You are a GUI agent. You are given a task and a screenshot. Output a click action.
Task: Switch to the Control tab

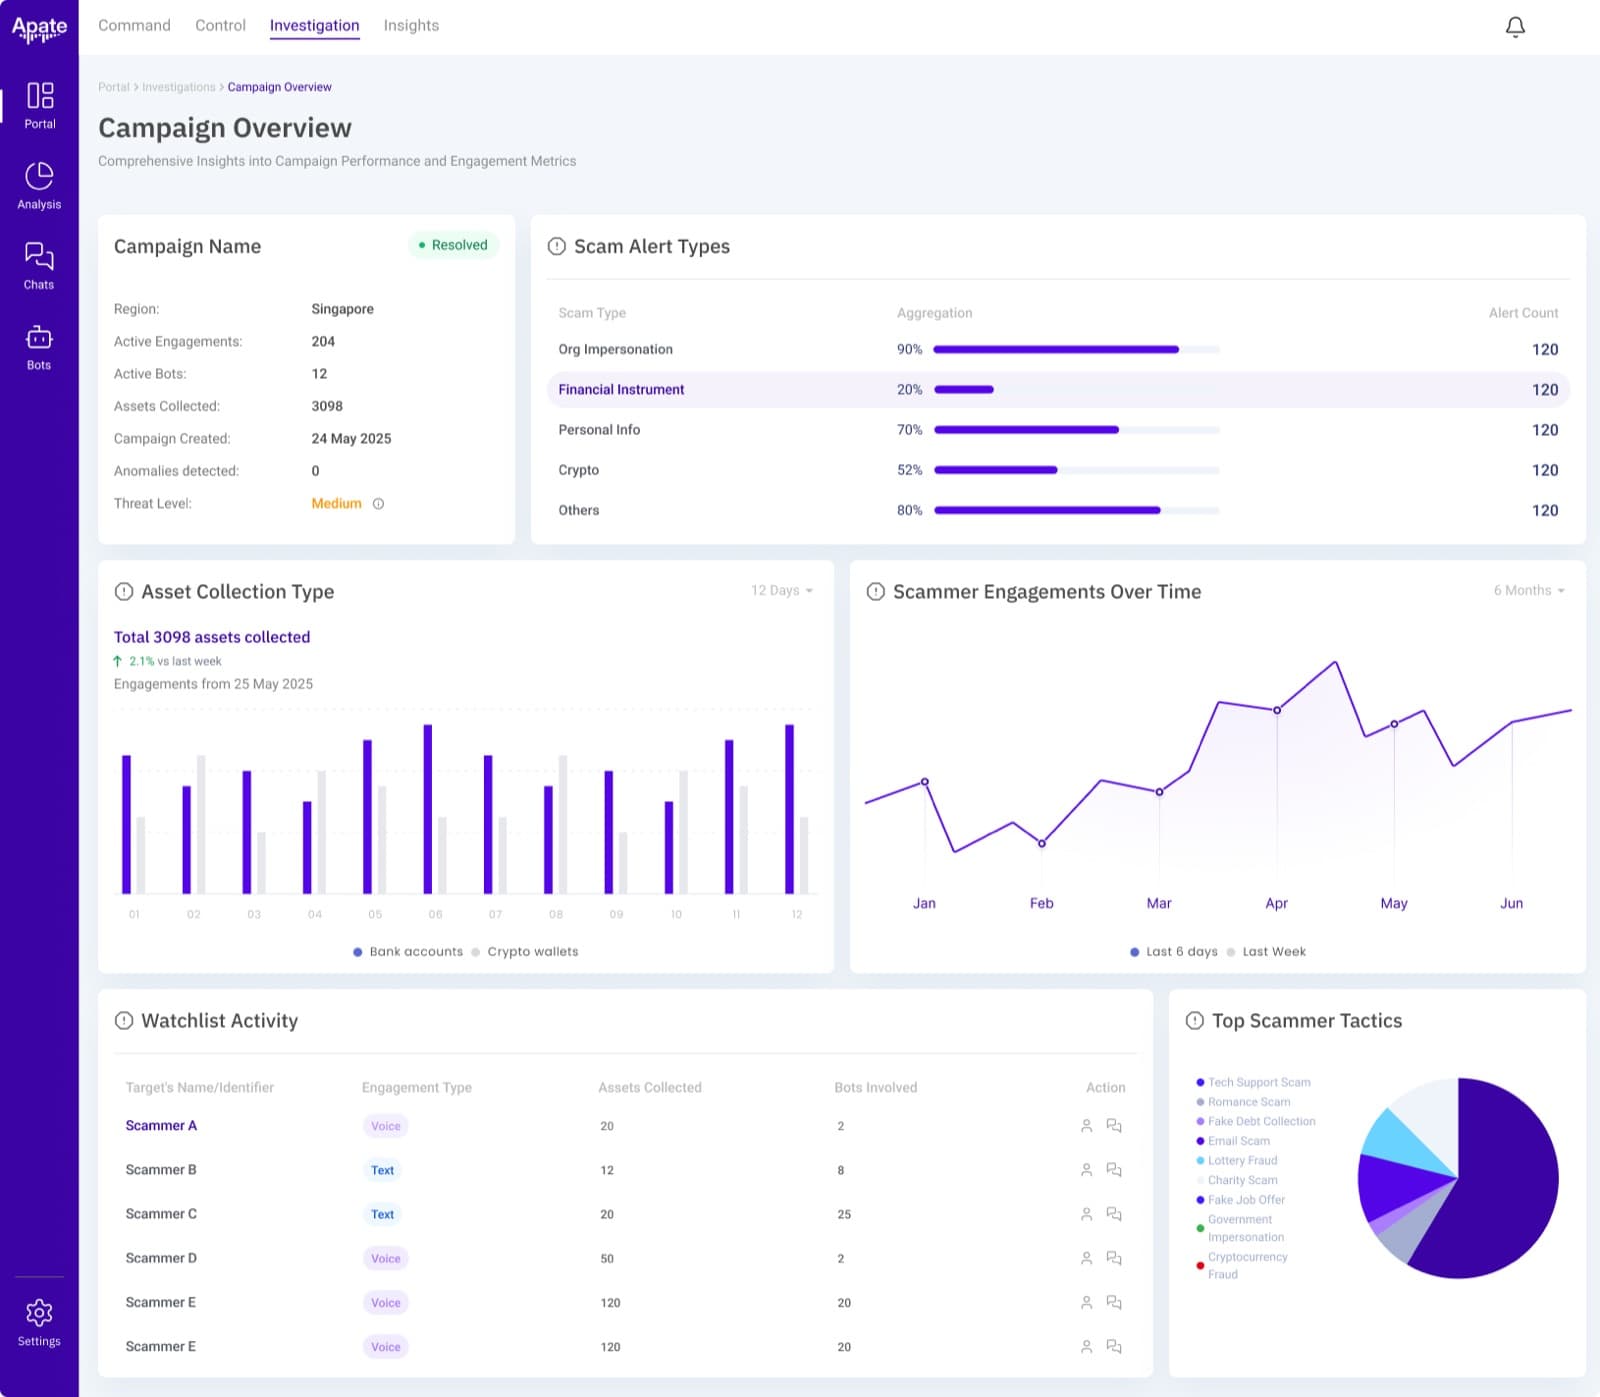pos(220,25)
